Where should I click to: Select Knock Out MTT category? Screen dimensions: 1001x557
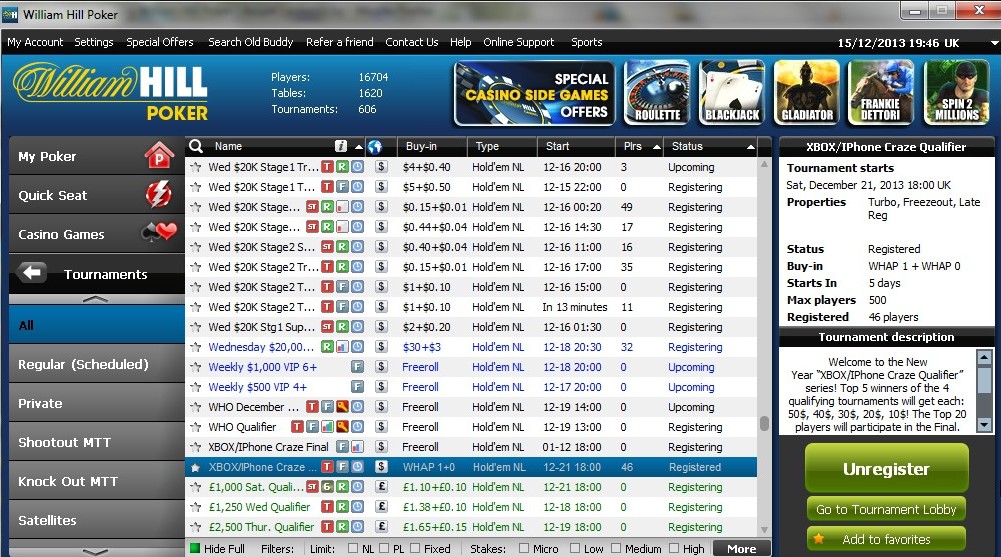point(96,481)
